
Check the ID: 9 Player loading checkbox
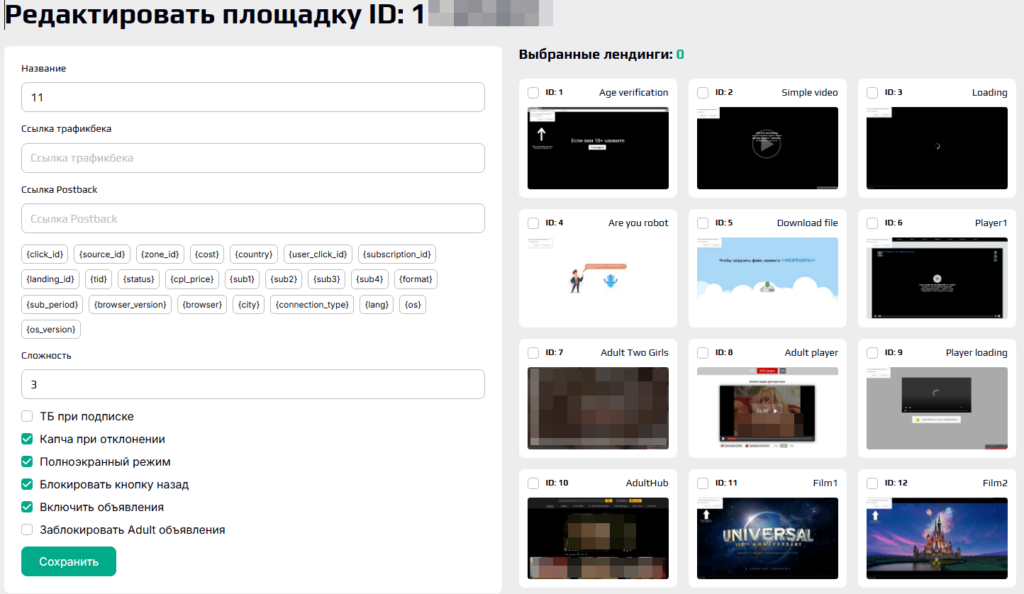(872, 353)
